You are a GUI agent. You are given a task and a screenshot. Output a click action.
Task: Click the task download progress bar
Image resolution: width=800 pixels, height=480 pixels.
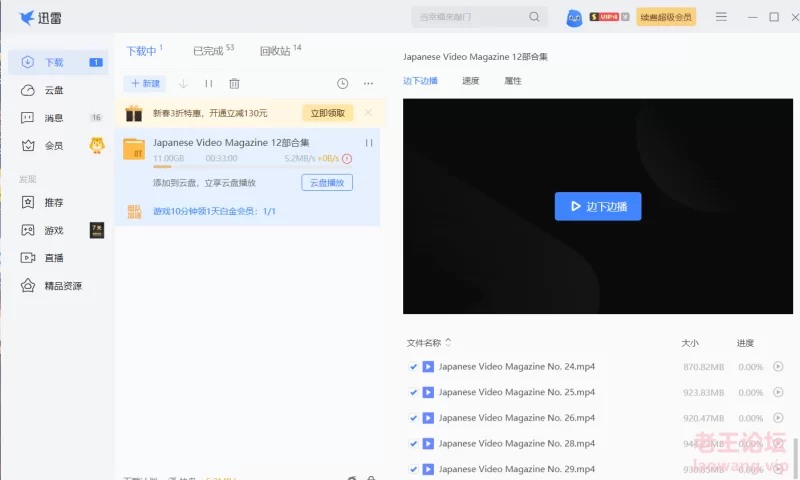253,166
